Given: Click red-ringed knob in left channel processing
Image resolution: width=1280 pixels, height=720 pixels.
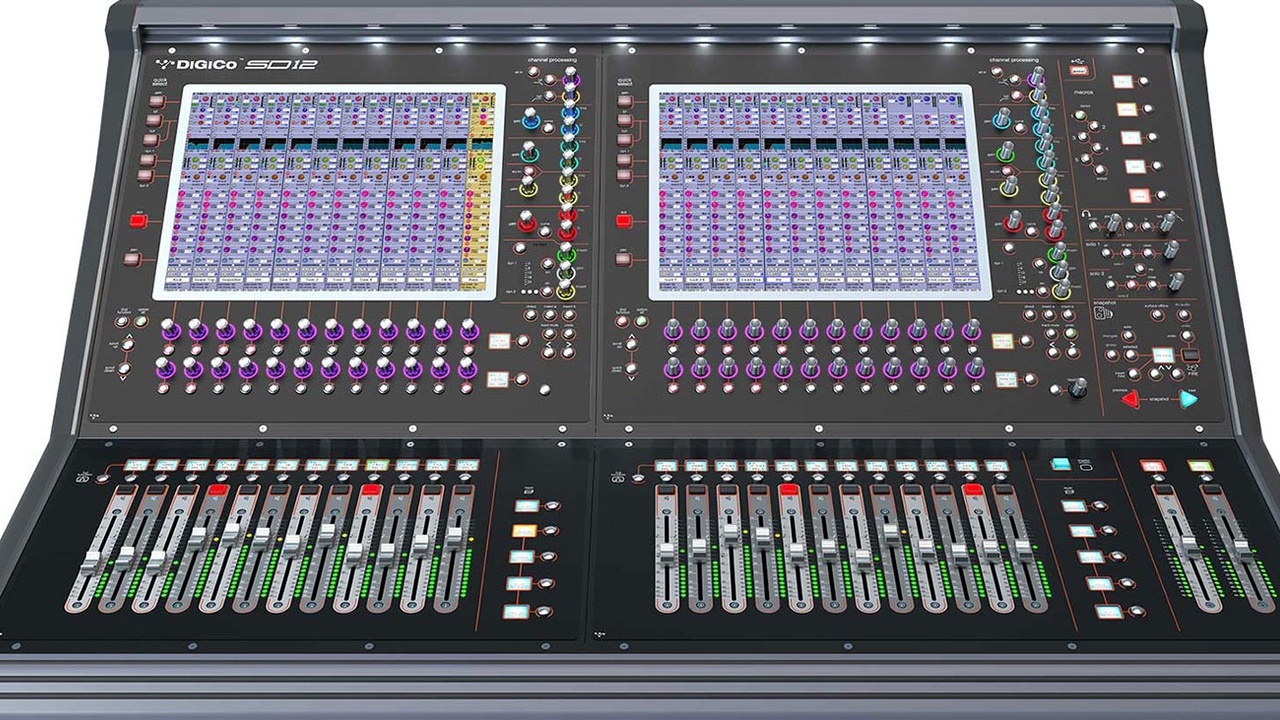Looking at the screenshot, I should pos(526,222).
